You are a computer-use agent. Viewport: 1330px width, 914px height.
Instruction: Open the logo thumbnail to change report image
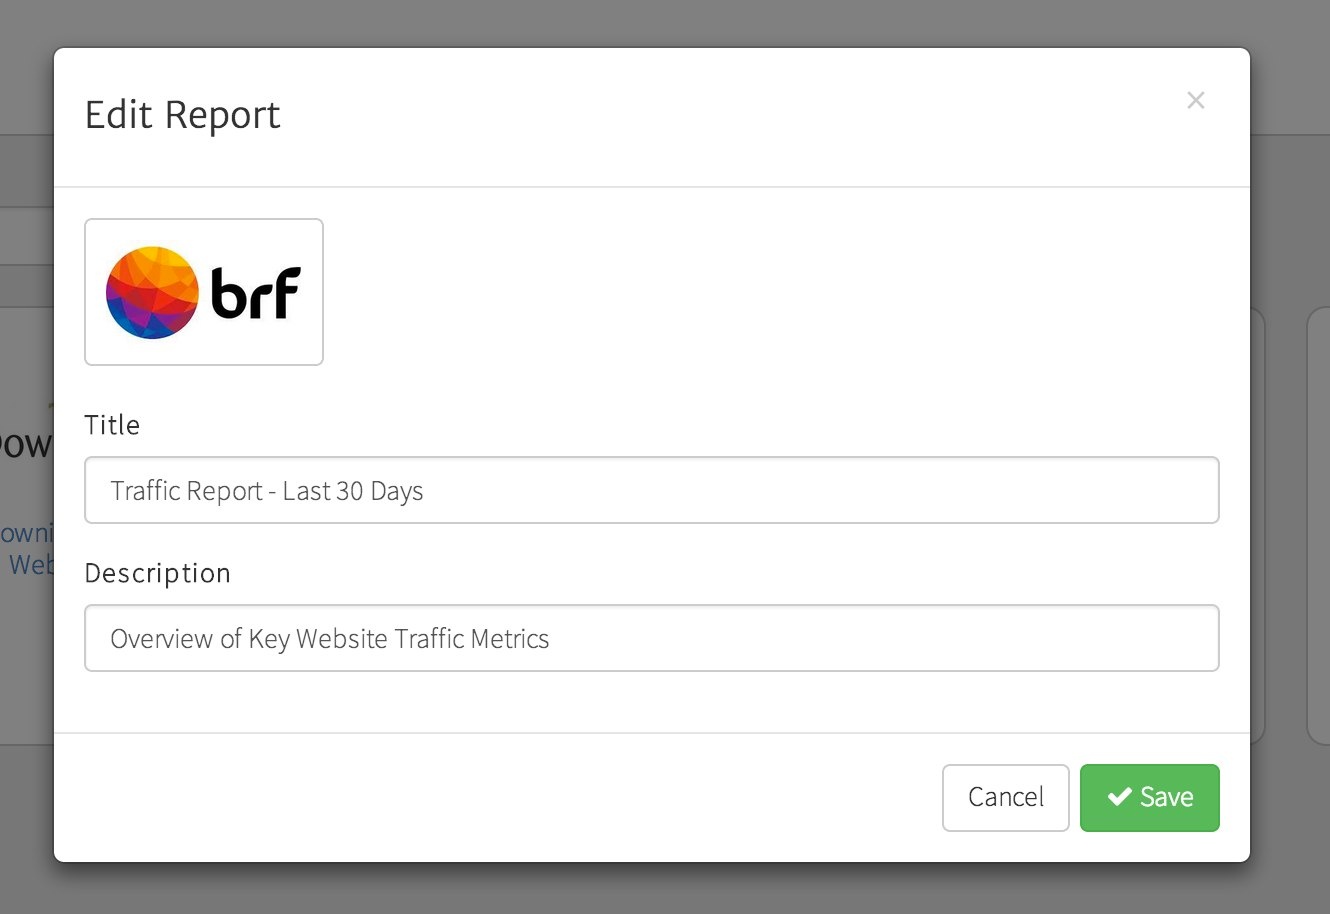click(203, 291)
